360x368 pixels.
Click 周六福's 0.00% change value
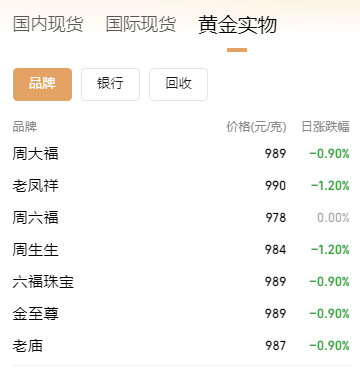pyautogui.click(x=333, y=218)
